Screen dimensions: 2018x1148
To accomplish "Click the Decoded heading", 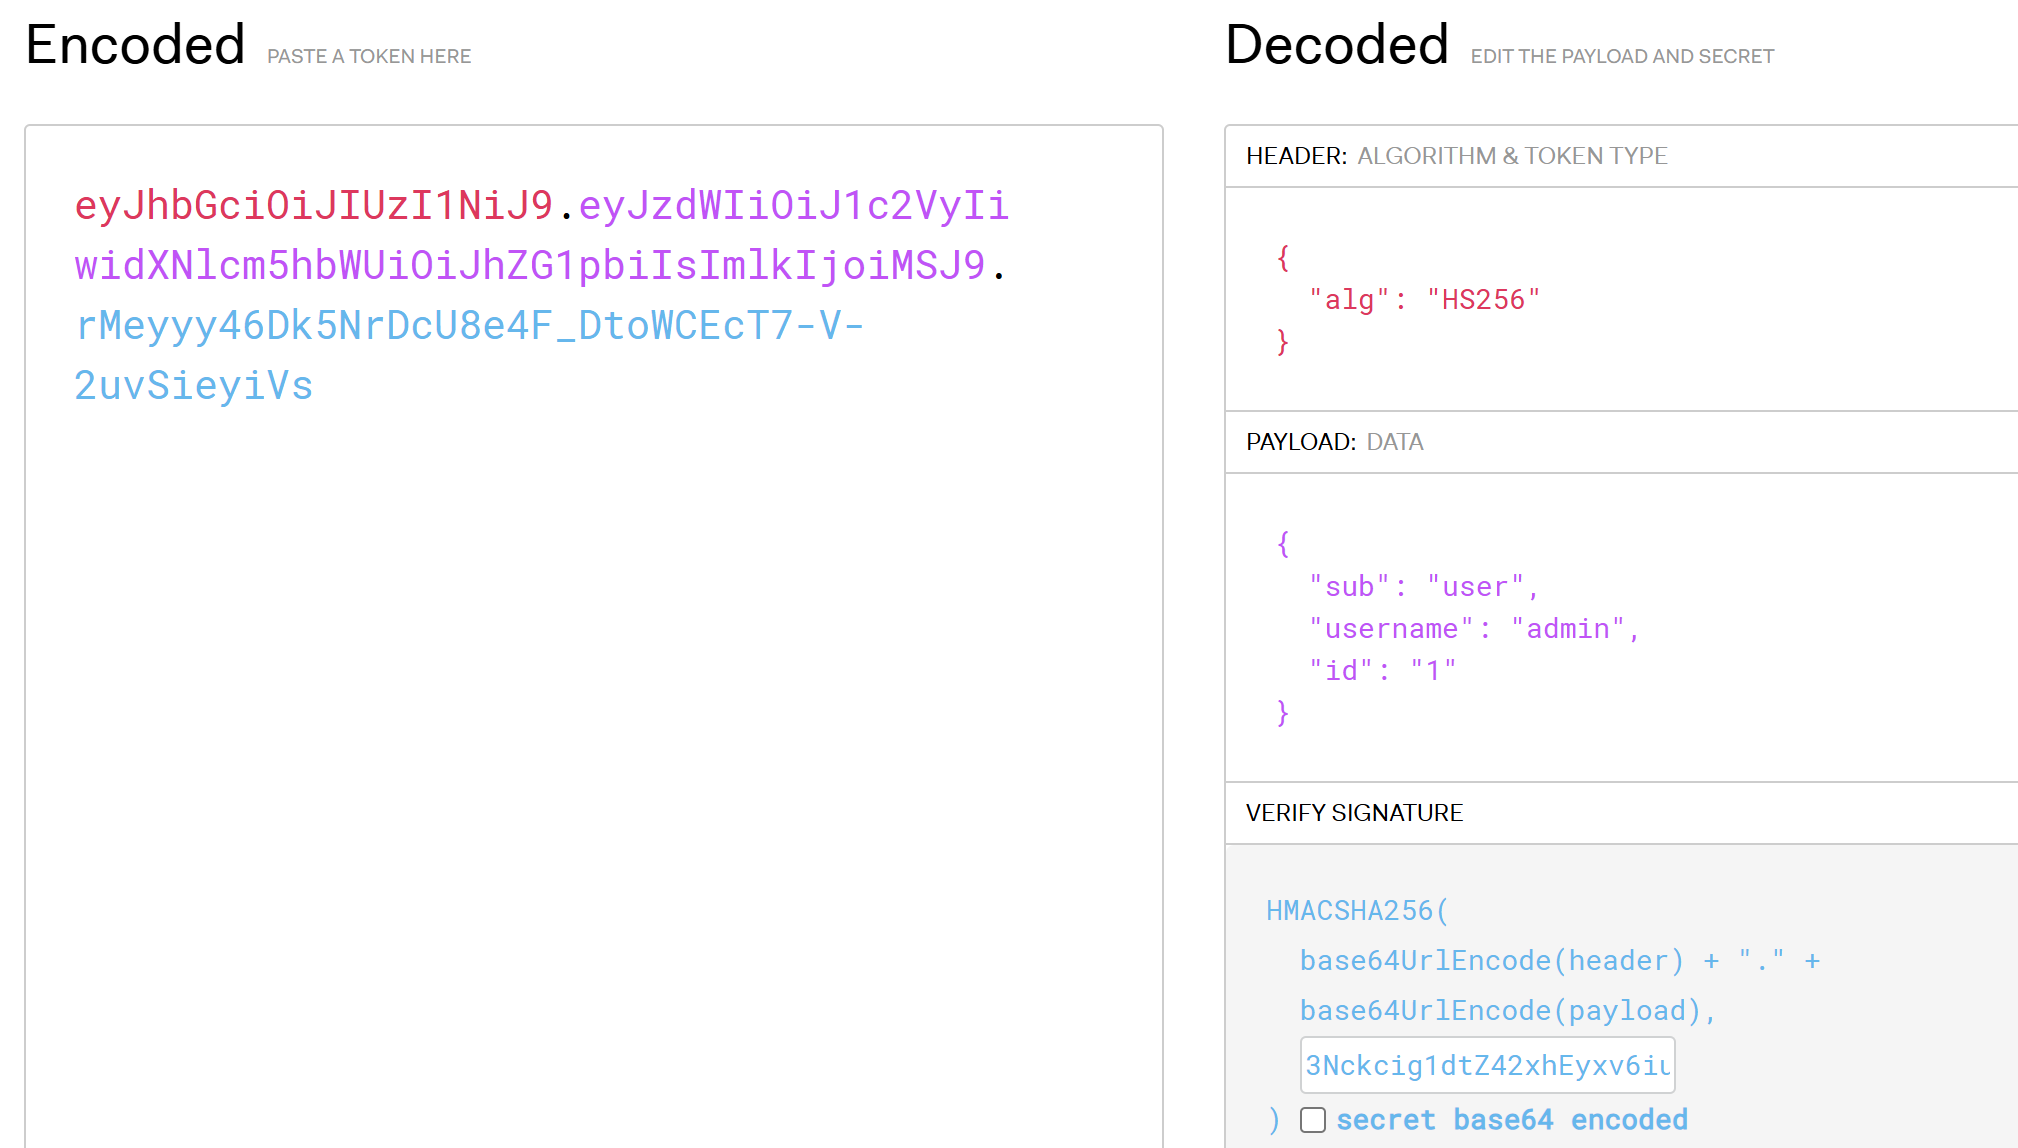I will pyautogui.click(x=1336, y=45).
